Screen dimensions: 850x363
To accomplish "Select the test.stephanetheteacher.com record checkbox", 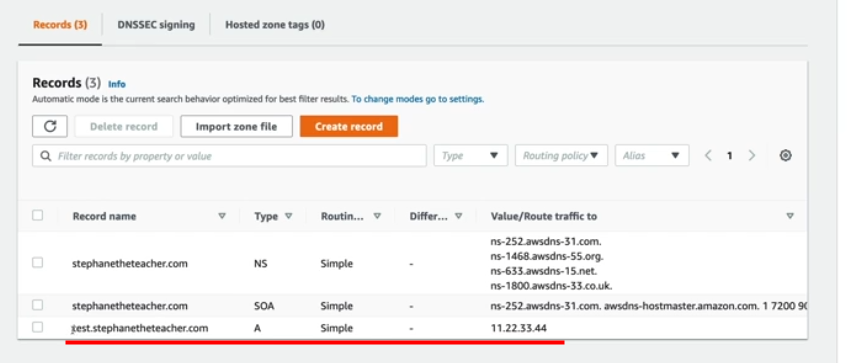I will [37, 327].
